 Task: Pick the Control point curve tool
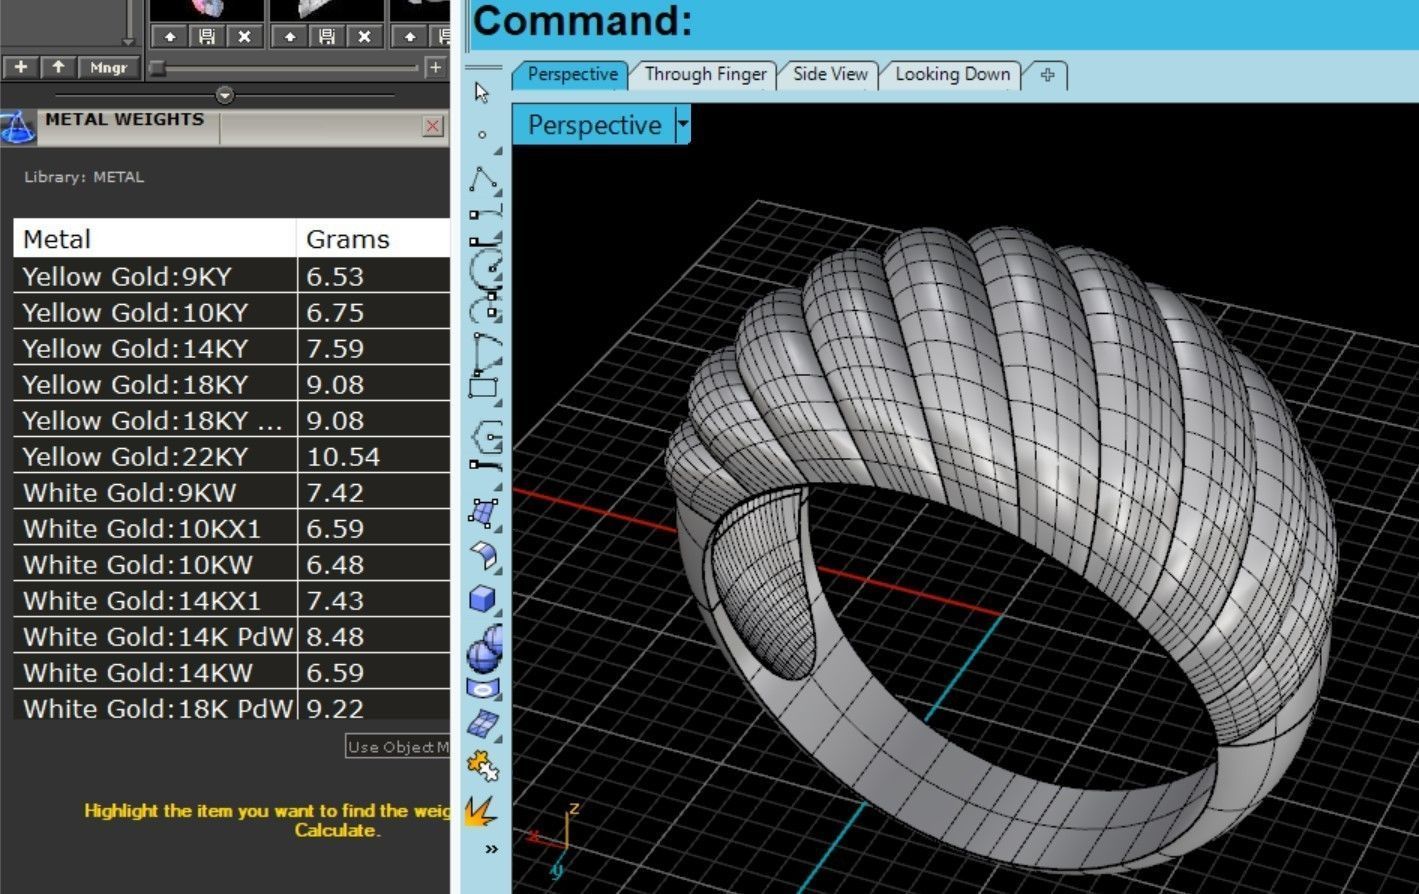(484, 213)
